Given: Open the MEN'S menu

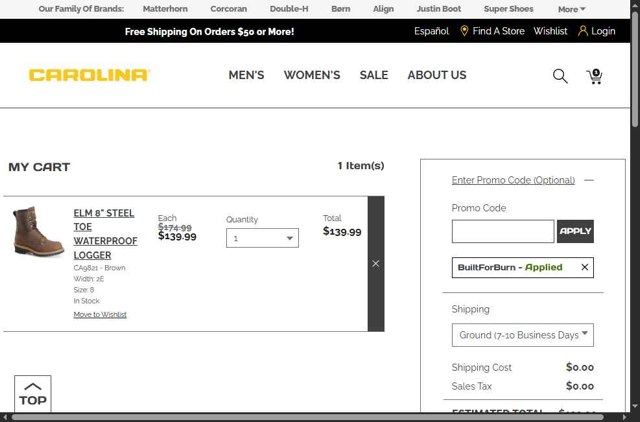Looking at the screenshot, I should click(246, 75).
